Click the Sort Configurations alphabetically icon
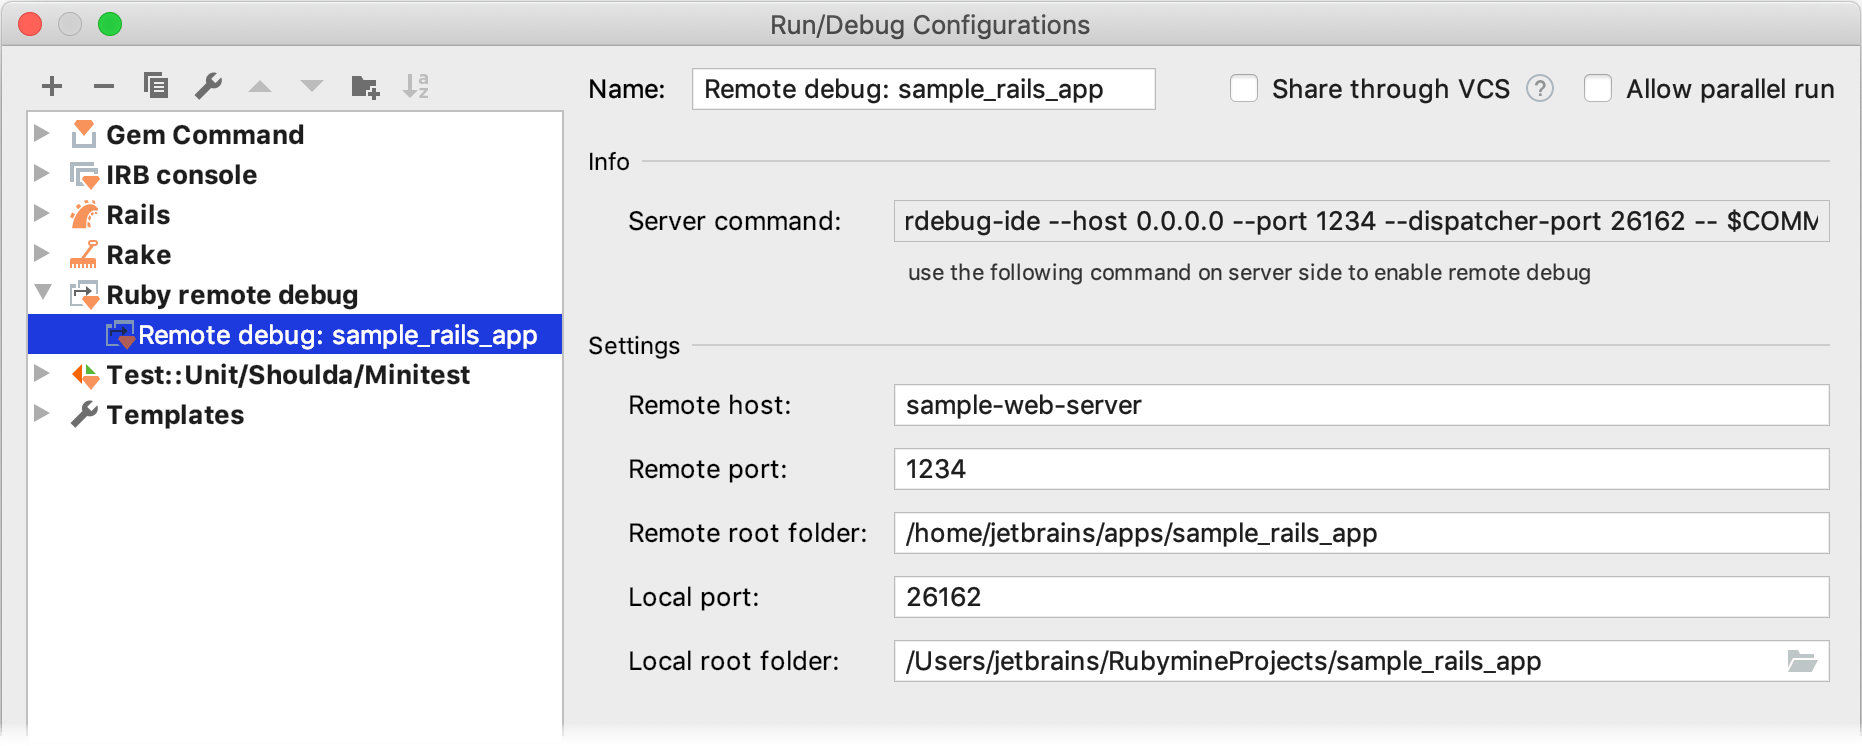The width and height of the screenshot is (1862, 746). (416, 87)
